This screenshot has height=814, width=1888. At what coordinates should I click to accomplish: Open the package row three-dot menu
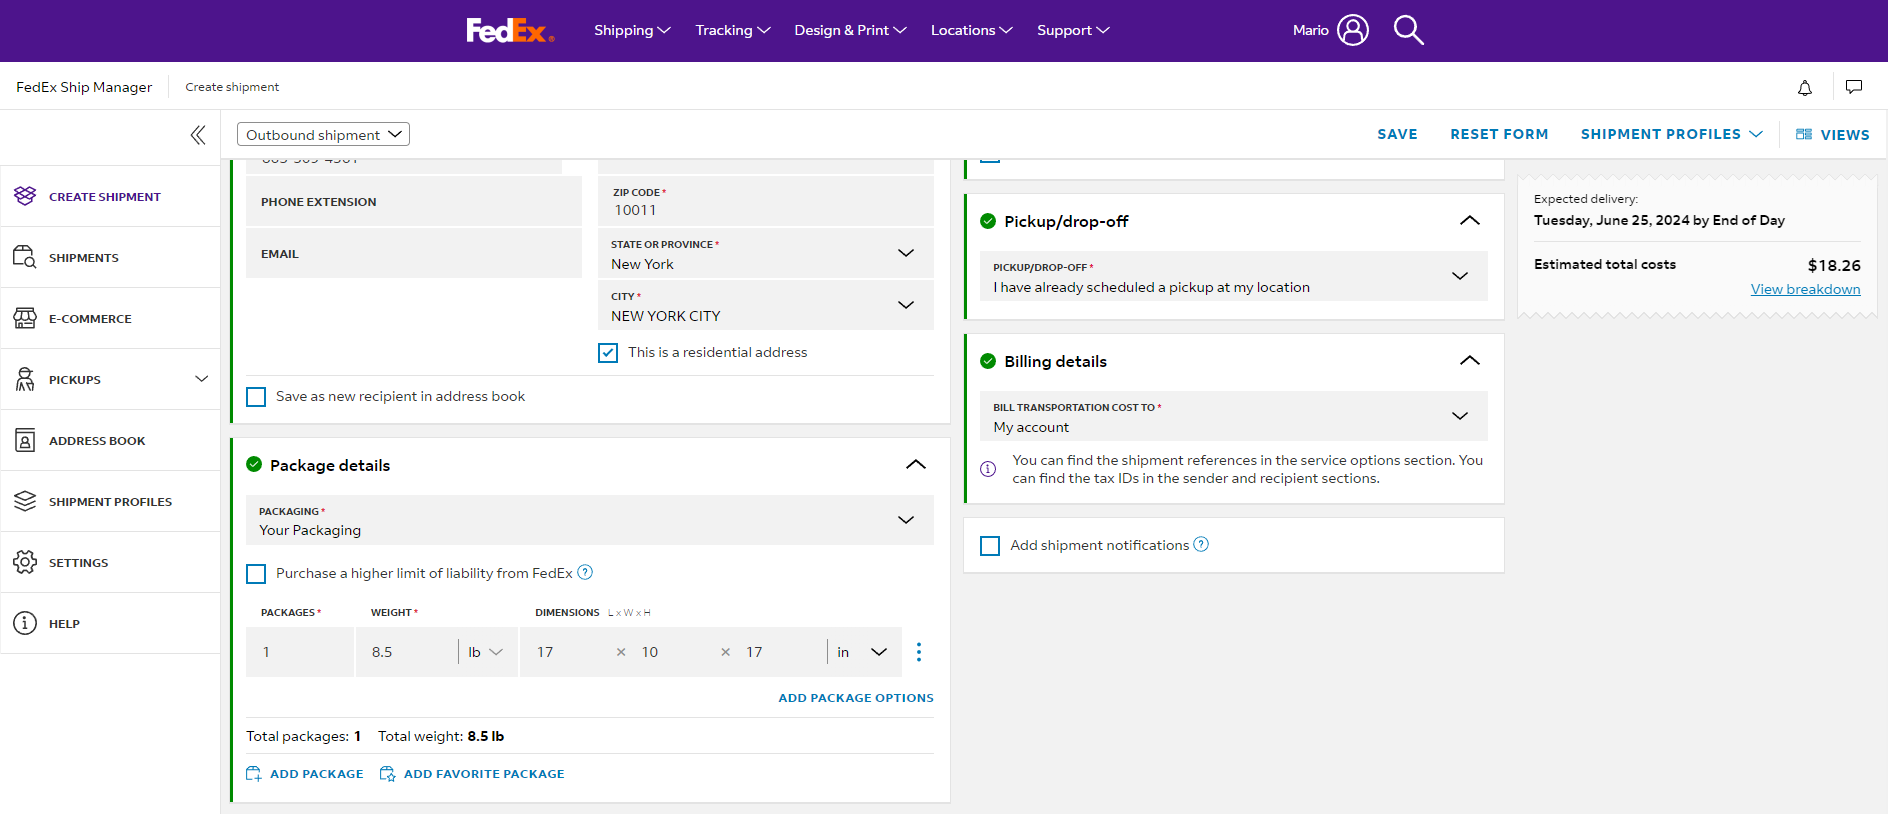(x=919, y=652)
